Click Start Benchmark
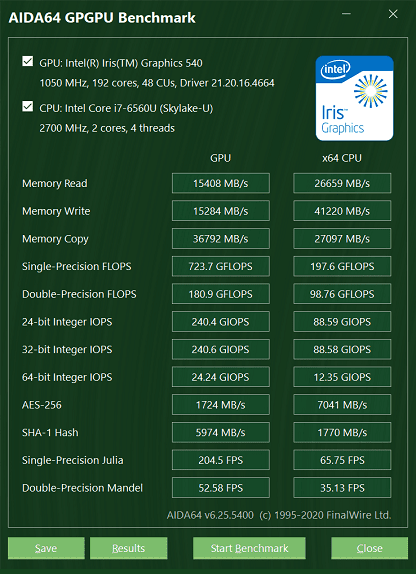 click(x=249, y=548)
